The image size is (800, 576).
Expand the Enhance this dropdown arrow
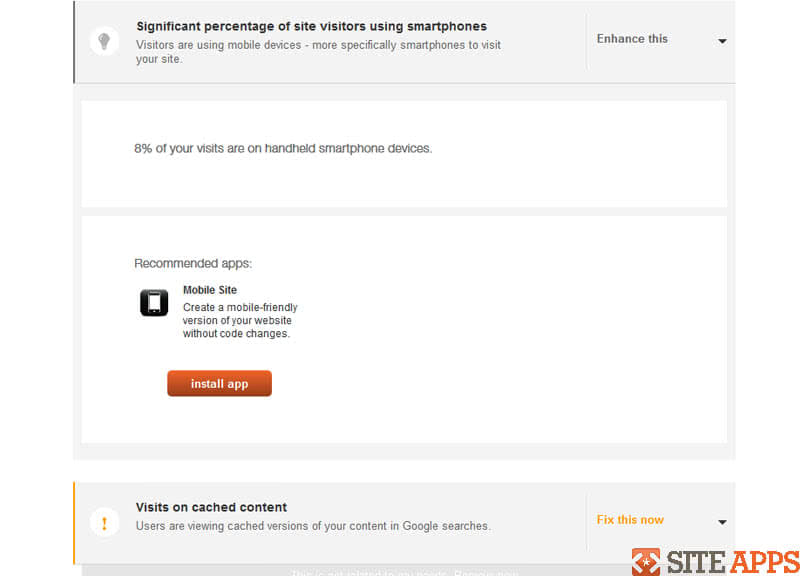722,41
